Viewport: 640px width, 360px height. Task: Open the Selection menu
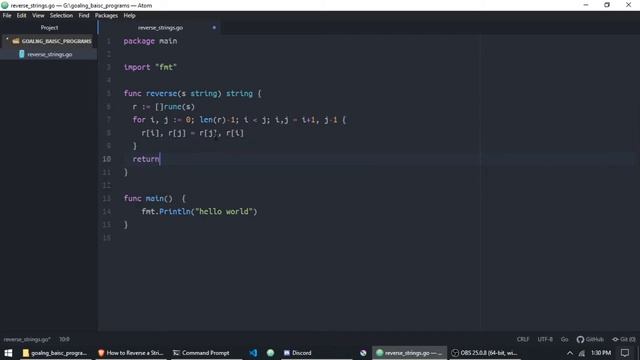point(61,16)
